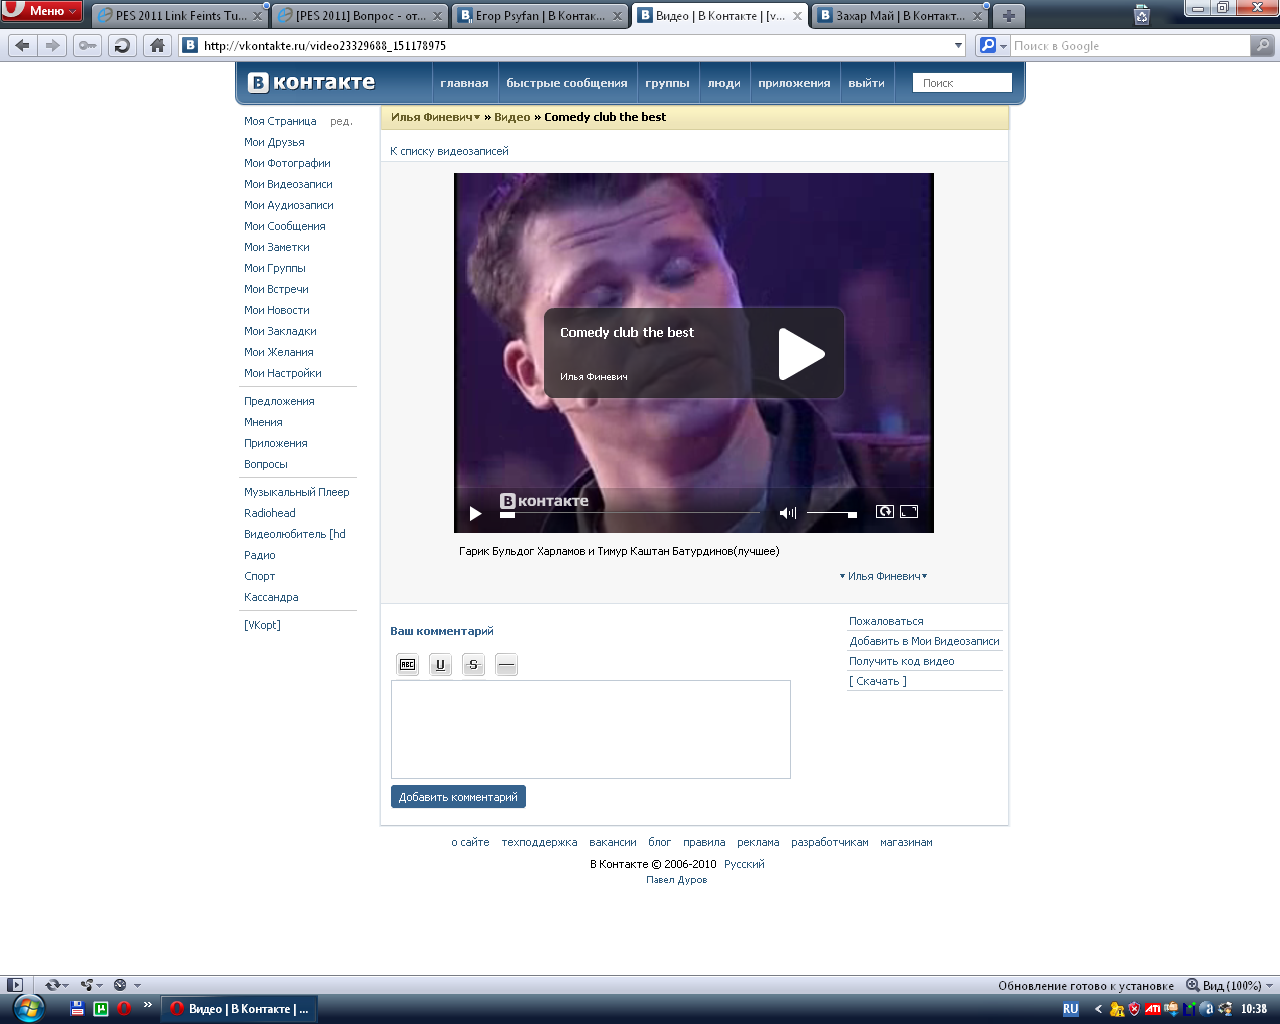
Task: Open Windows Start orb
Action: coord(28,1008)
